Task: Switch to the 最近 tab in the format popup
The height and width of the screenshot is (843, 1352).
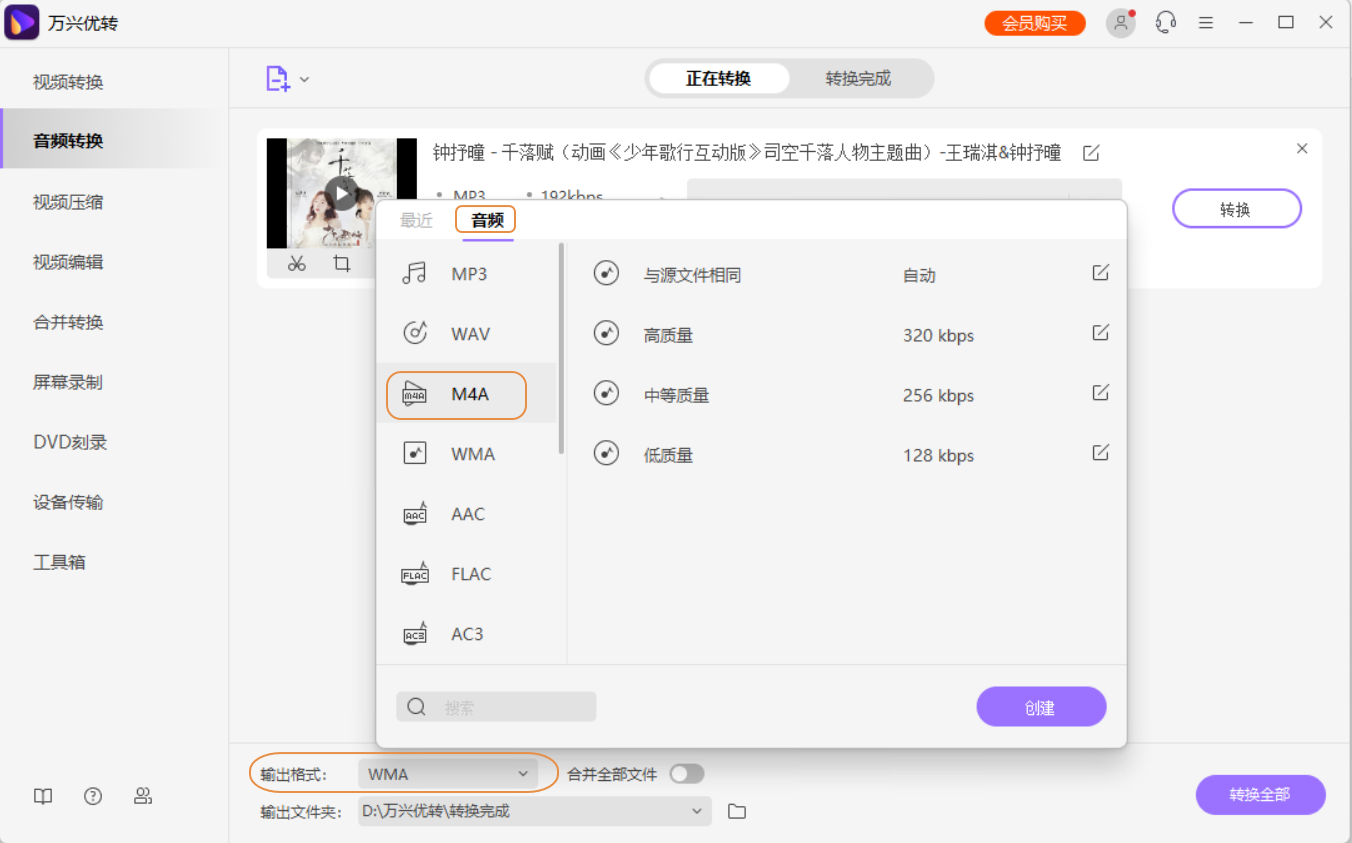Action: click(418, 221)
